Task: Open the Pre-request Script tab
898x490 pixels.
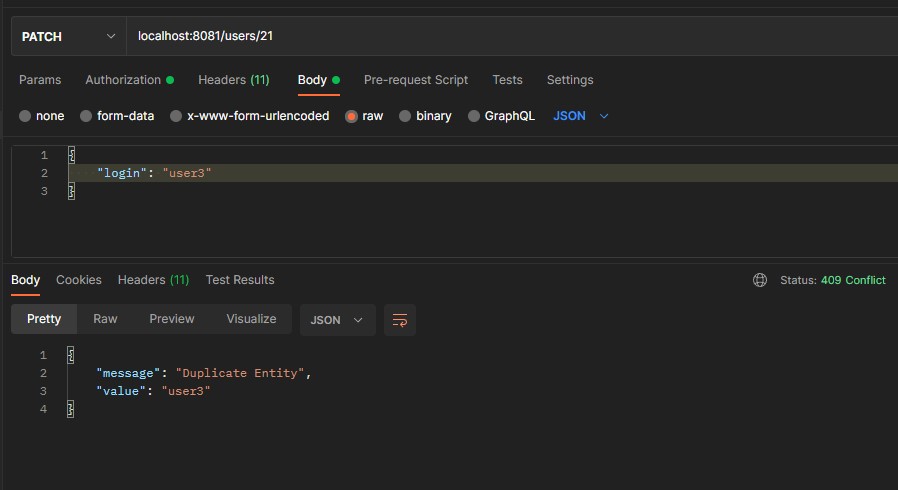Action: 416,80
